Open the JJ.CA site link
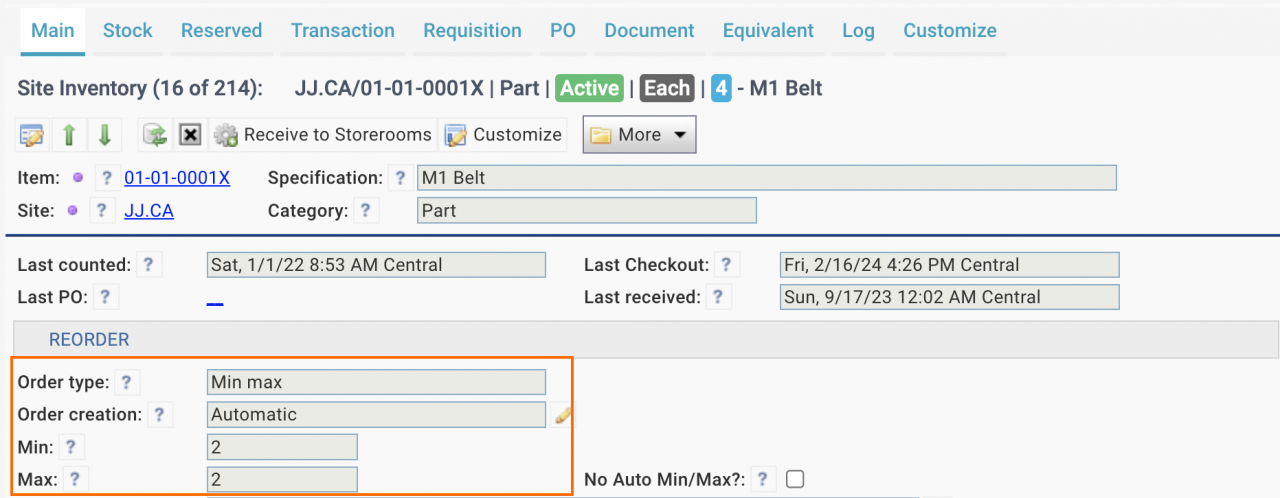The image size is (1280, 498). 149,211
